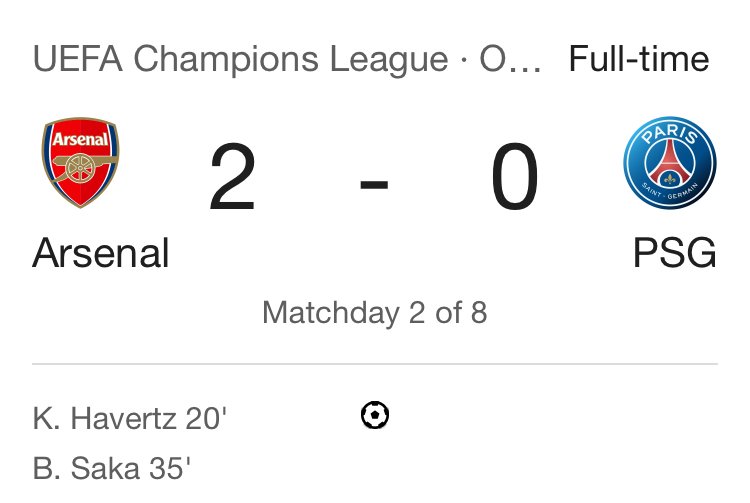Click the truncated "O…" header text
The height and width of the screenshot is (503, 750).
(510, 59)
